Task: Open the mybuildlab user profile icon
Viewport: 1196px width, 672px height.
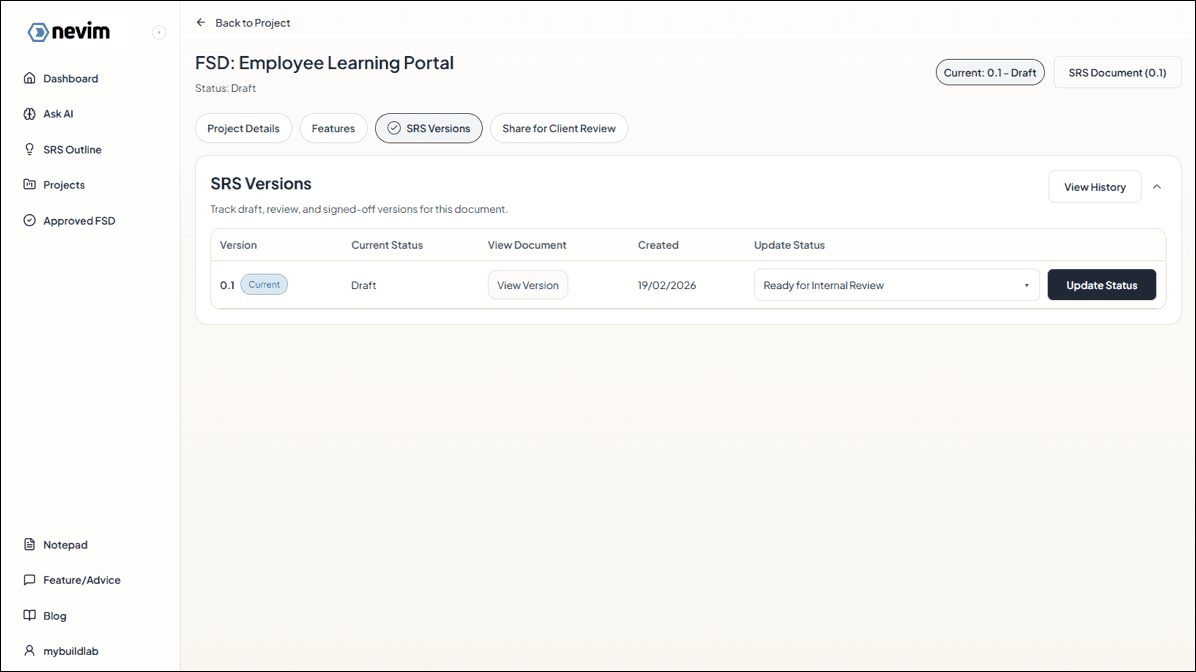Action: (x=30, y=651)
